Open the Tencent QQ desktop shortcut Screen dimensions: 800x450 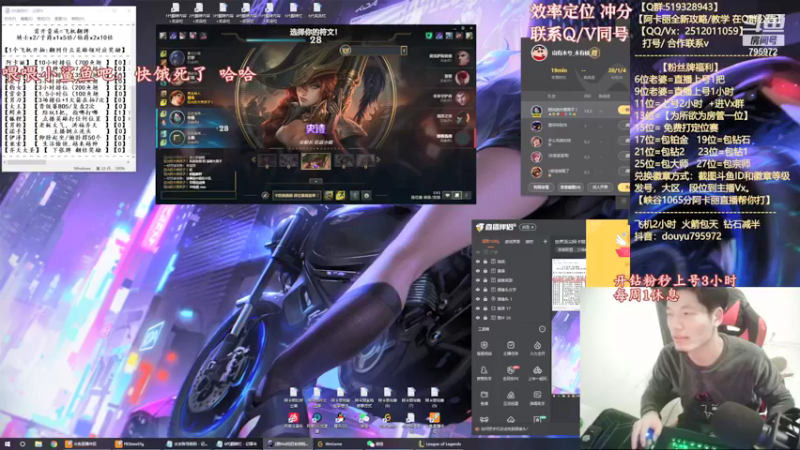click(340, 420)
